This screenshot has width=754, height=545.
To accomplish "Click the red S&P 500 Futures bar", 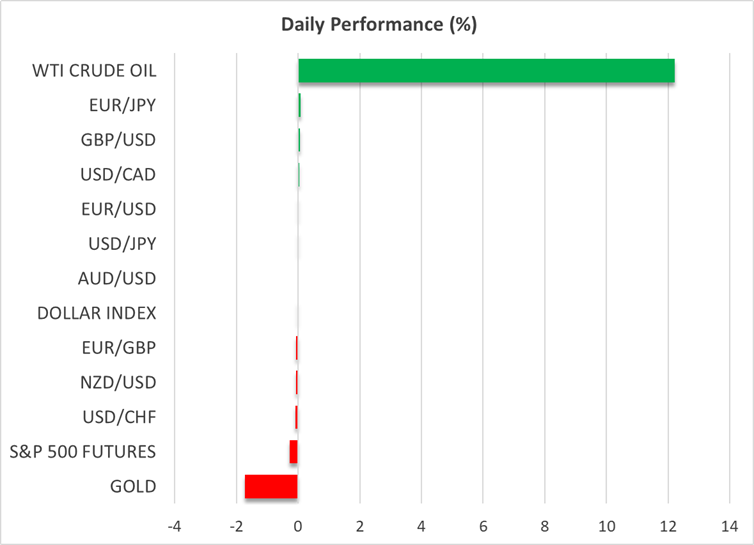I will (x=293, y=452).
